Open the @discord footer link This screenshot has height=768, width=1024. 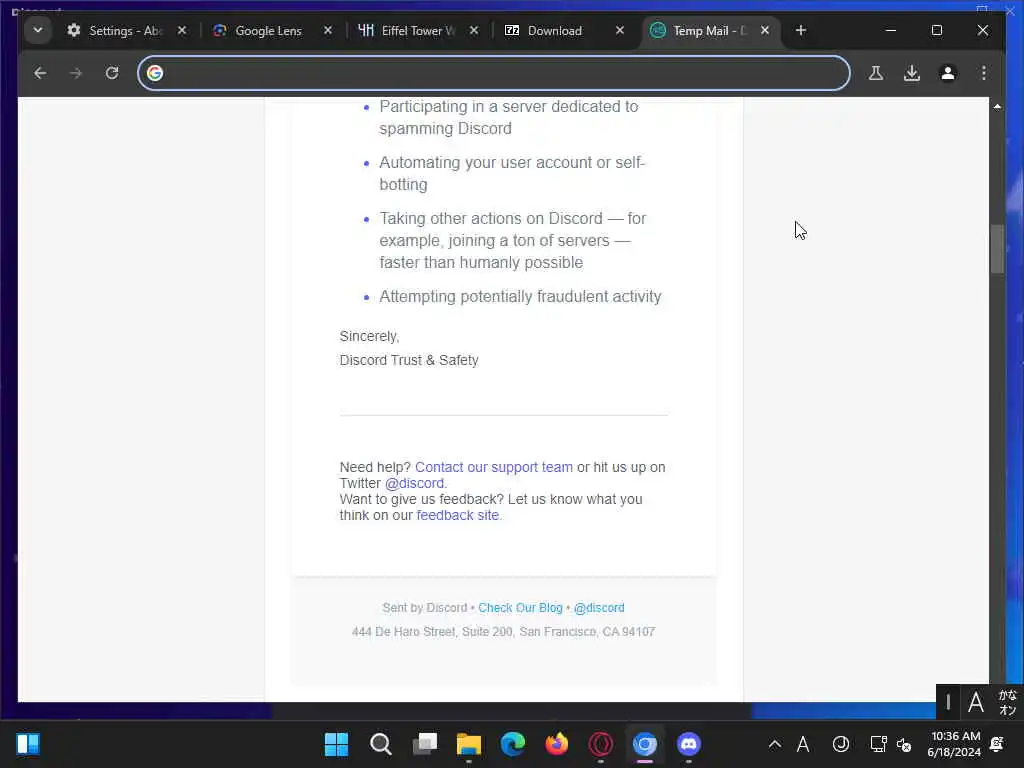coord(599,608)
